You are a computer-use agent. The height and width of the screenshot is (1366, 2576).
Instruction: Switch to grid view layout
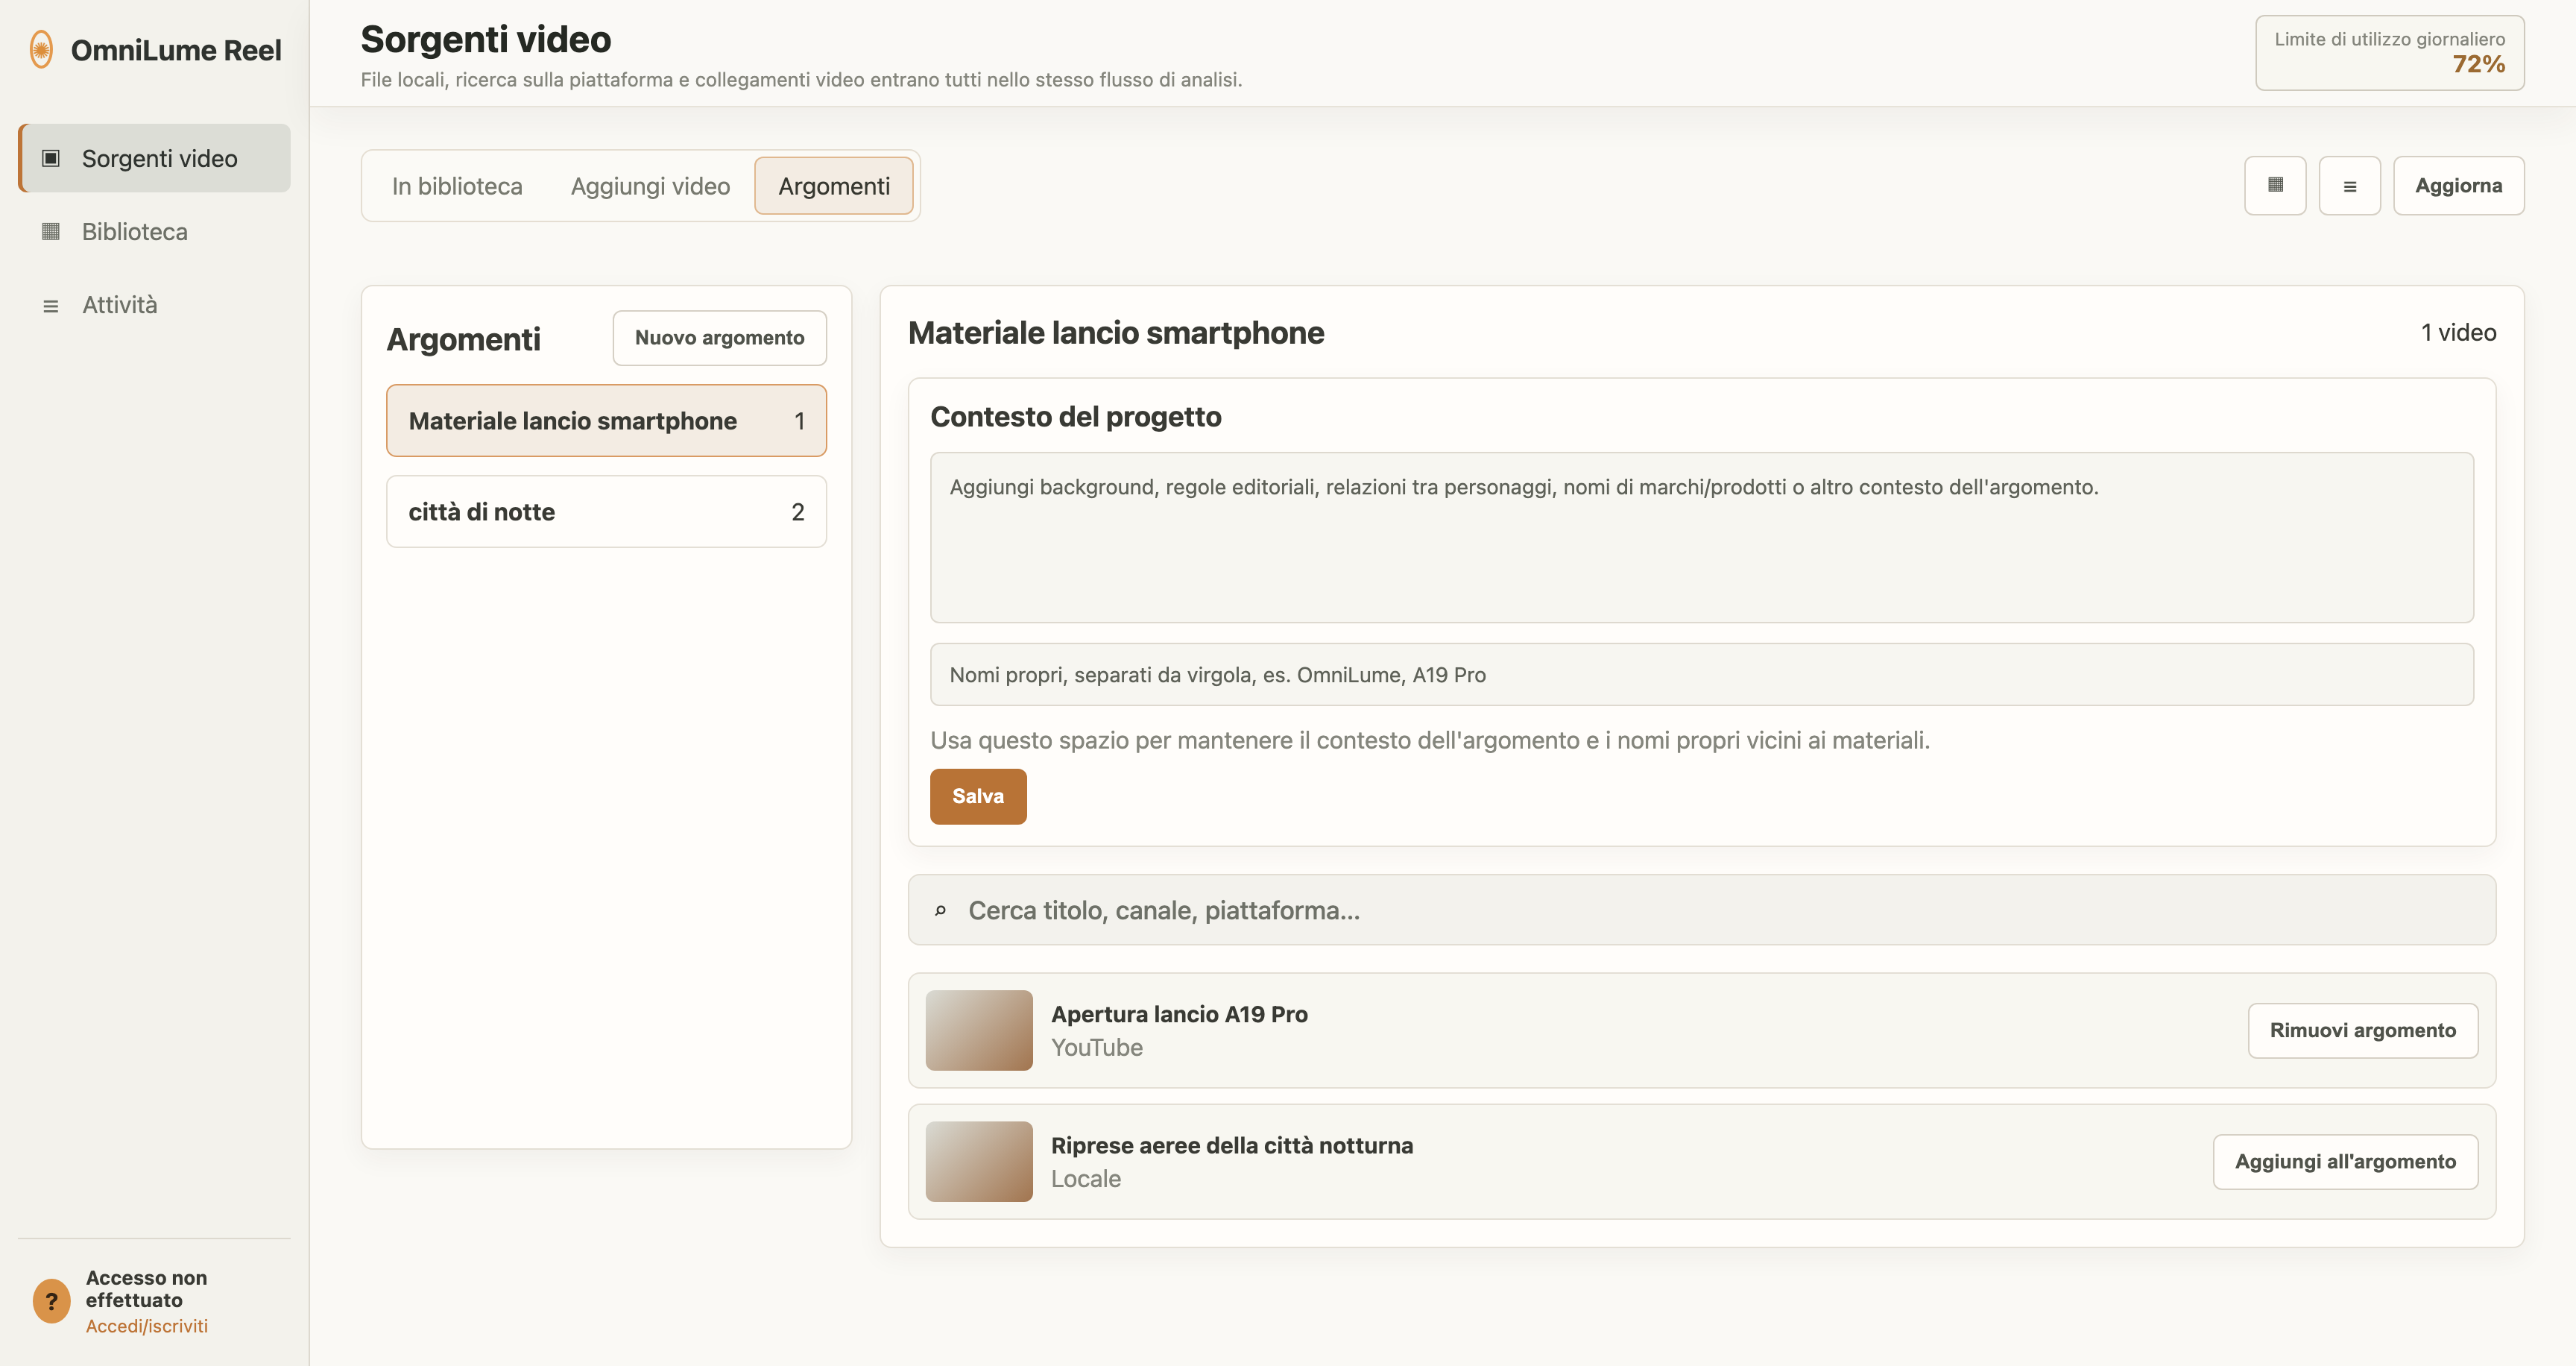pos(2275,186)
